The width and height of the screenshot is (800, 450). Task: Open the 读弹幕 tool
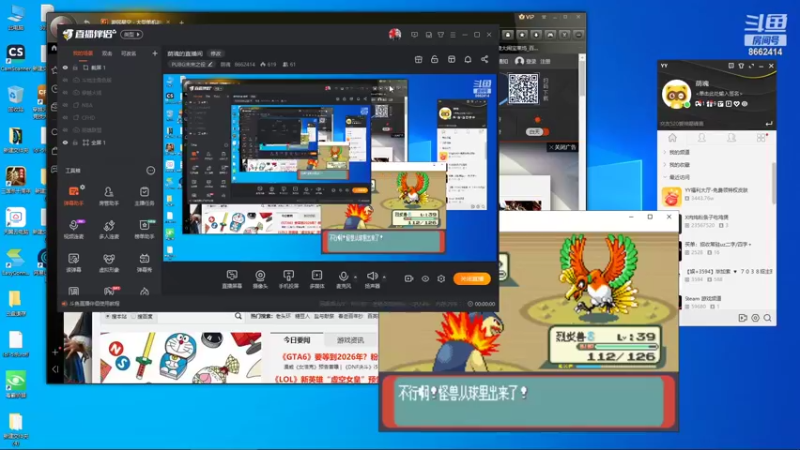[73, 262]
